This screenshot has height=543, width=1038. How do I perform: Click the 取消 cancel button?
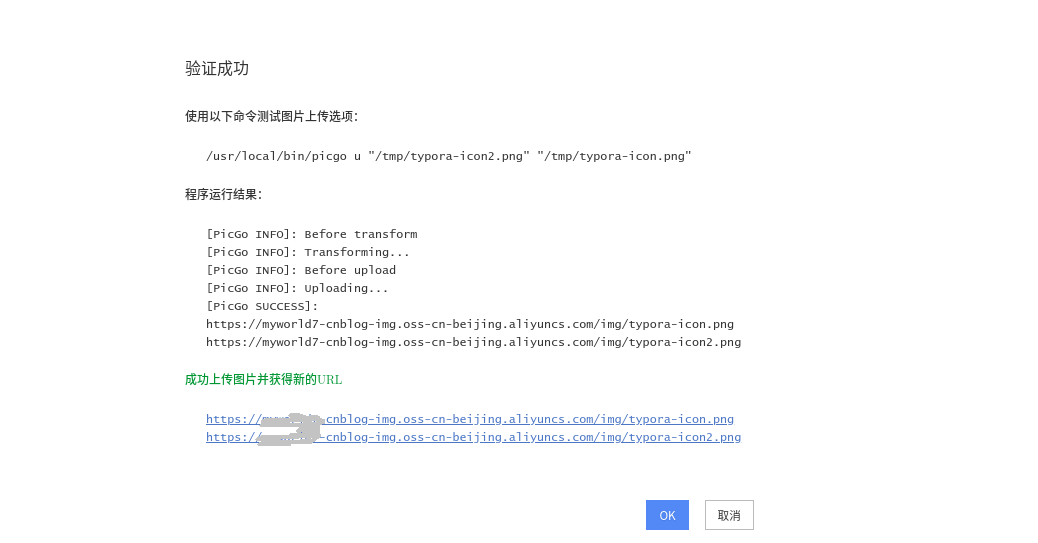pos(729,515)
